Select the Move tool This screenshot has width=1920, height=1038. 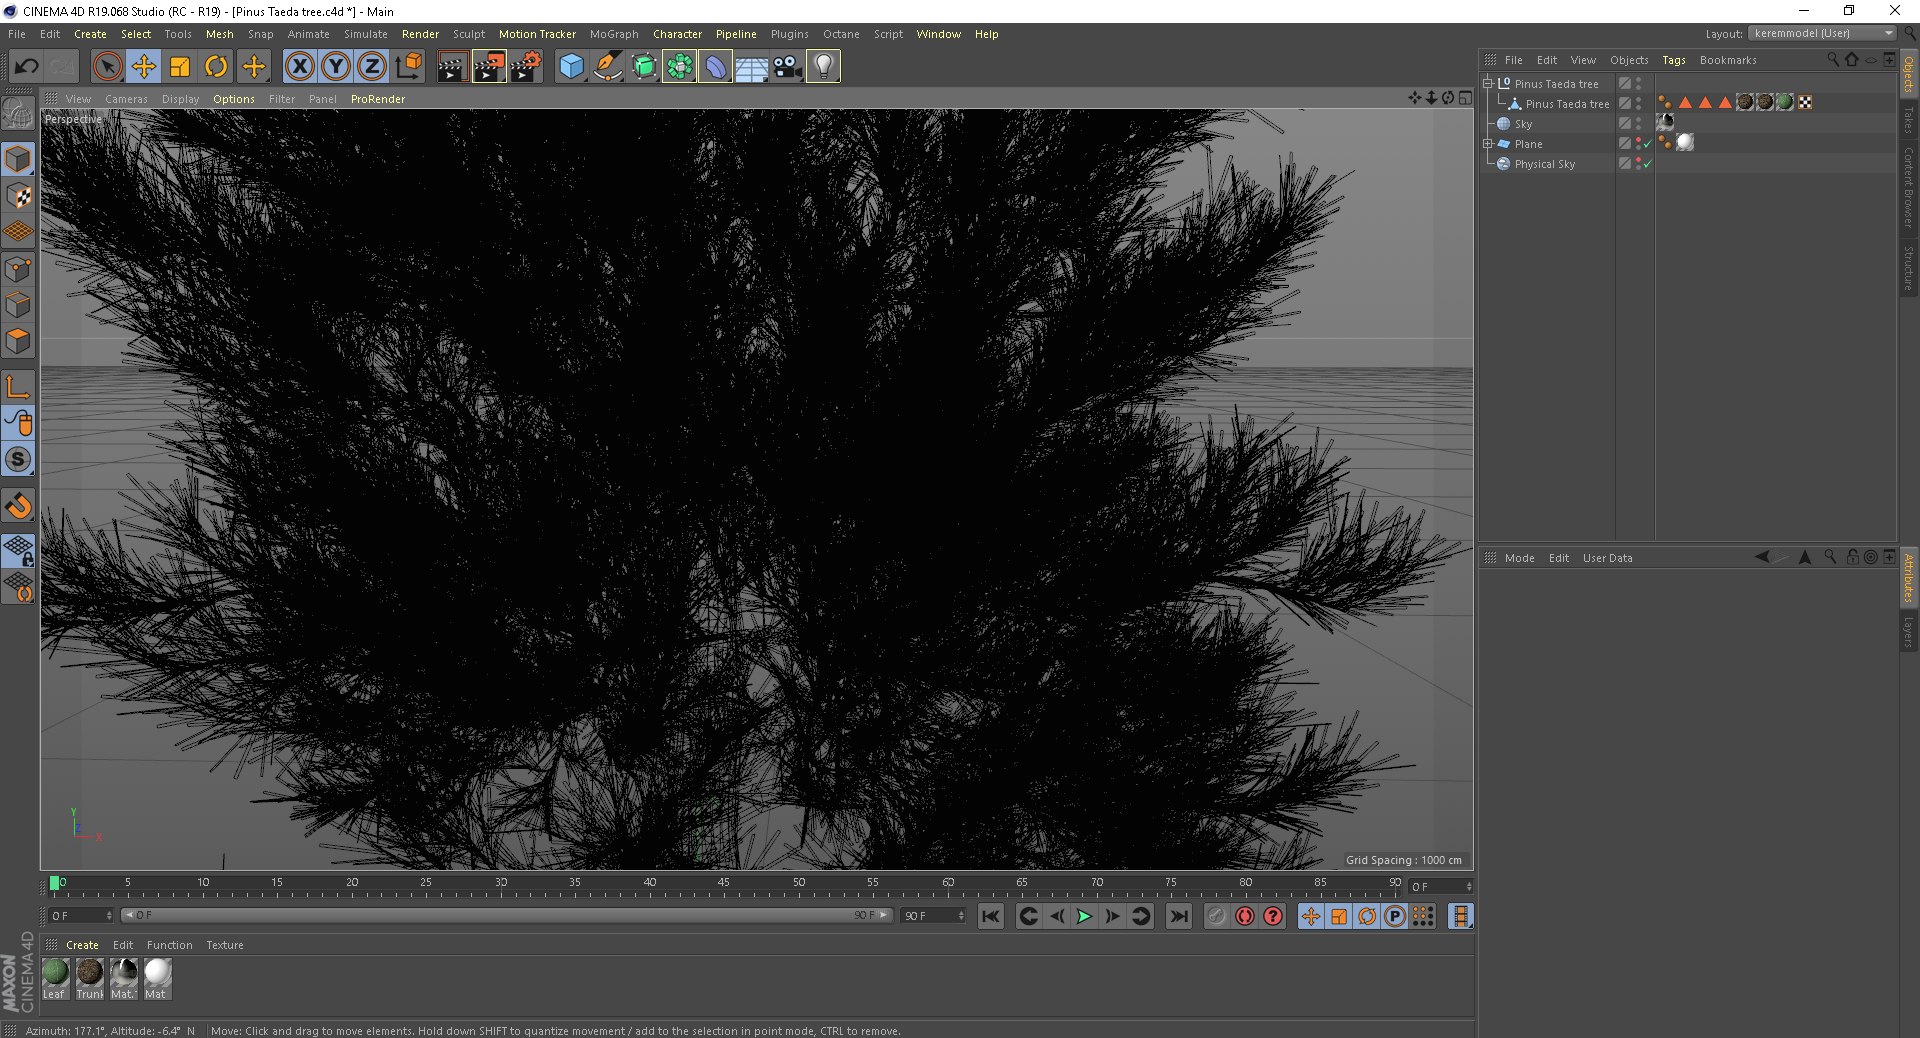[144, 67]
